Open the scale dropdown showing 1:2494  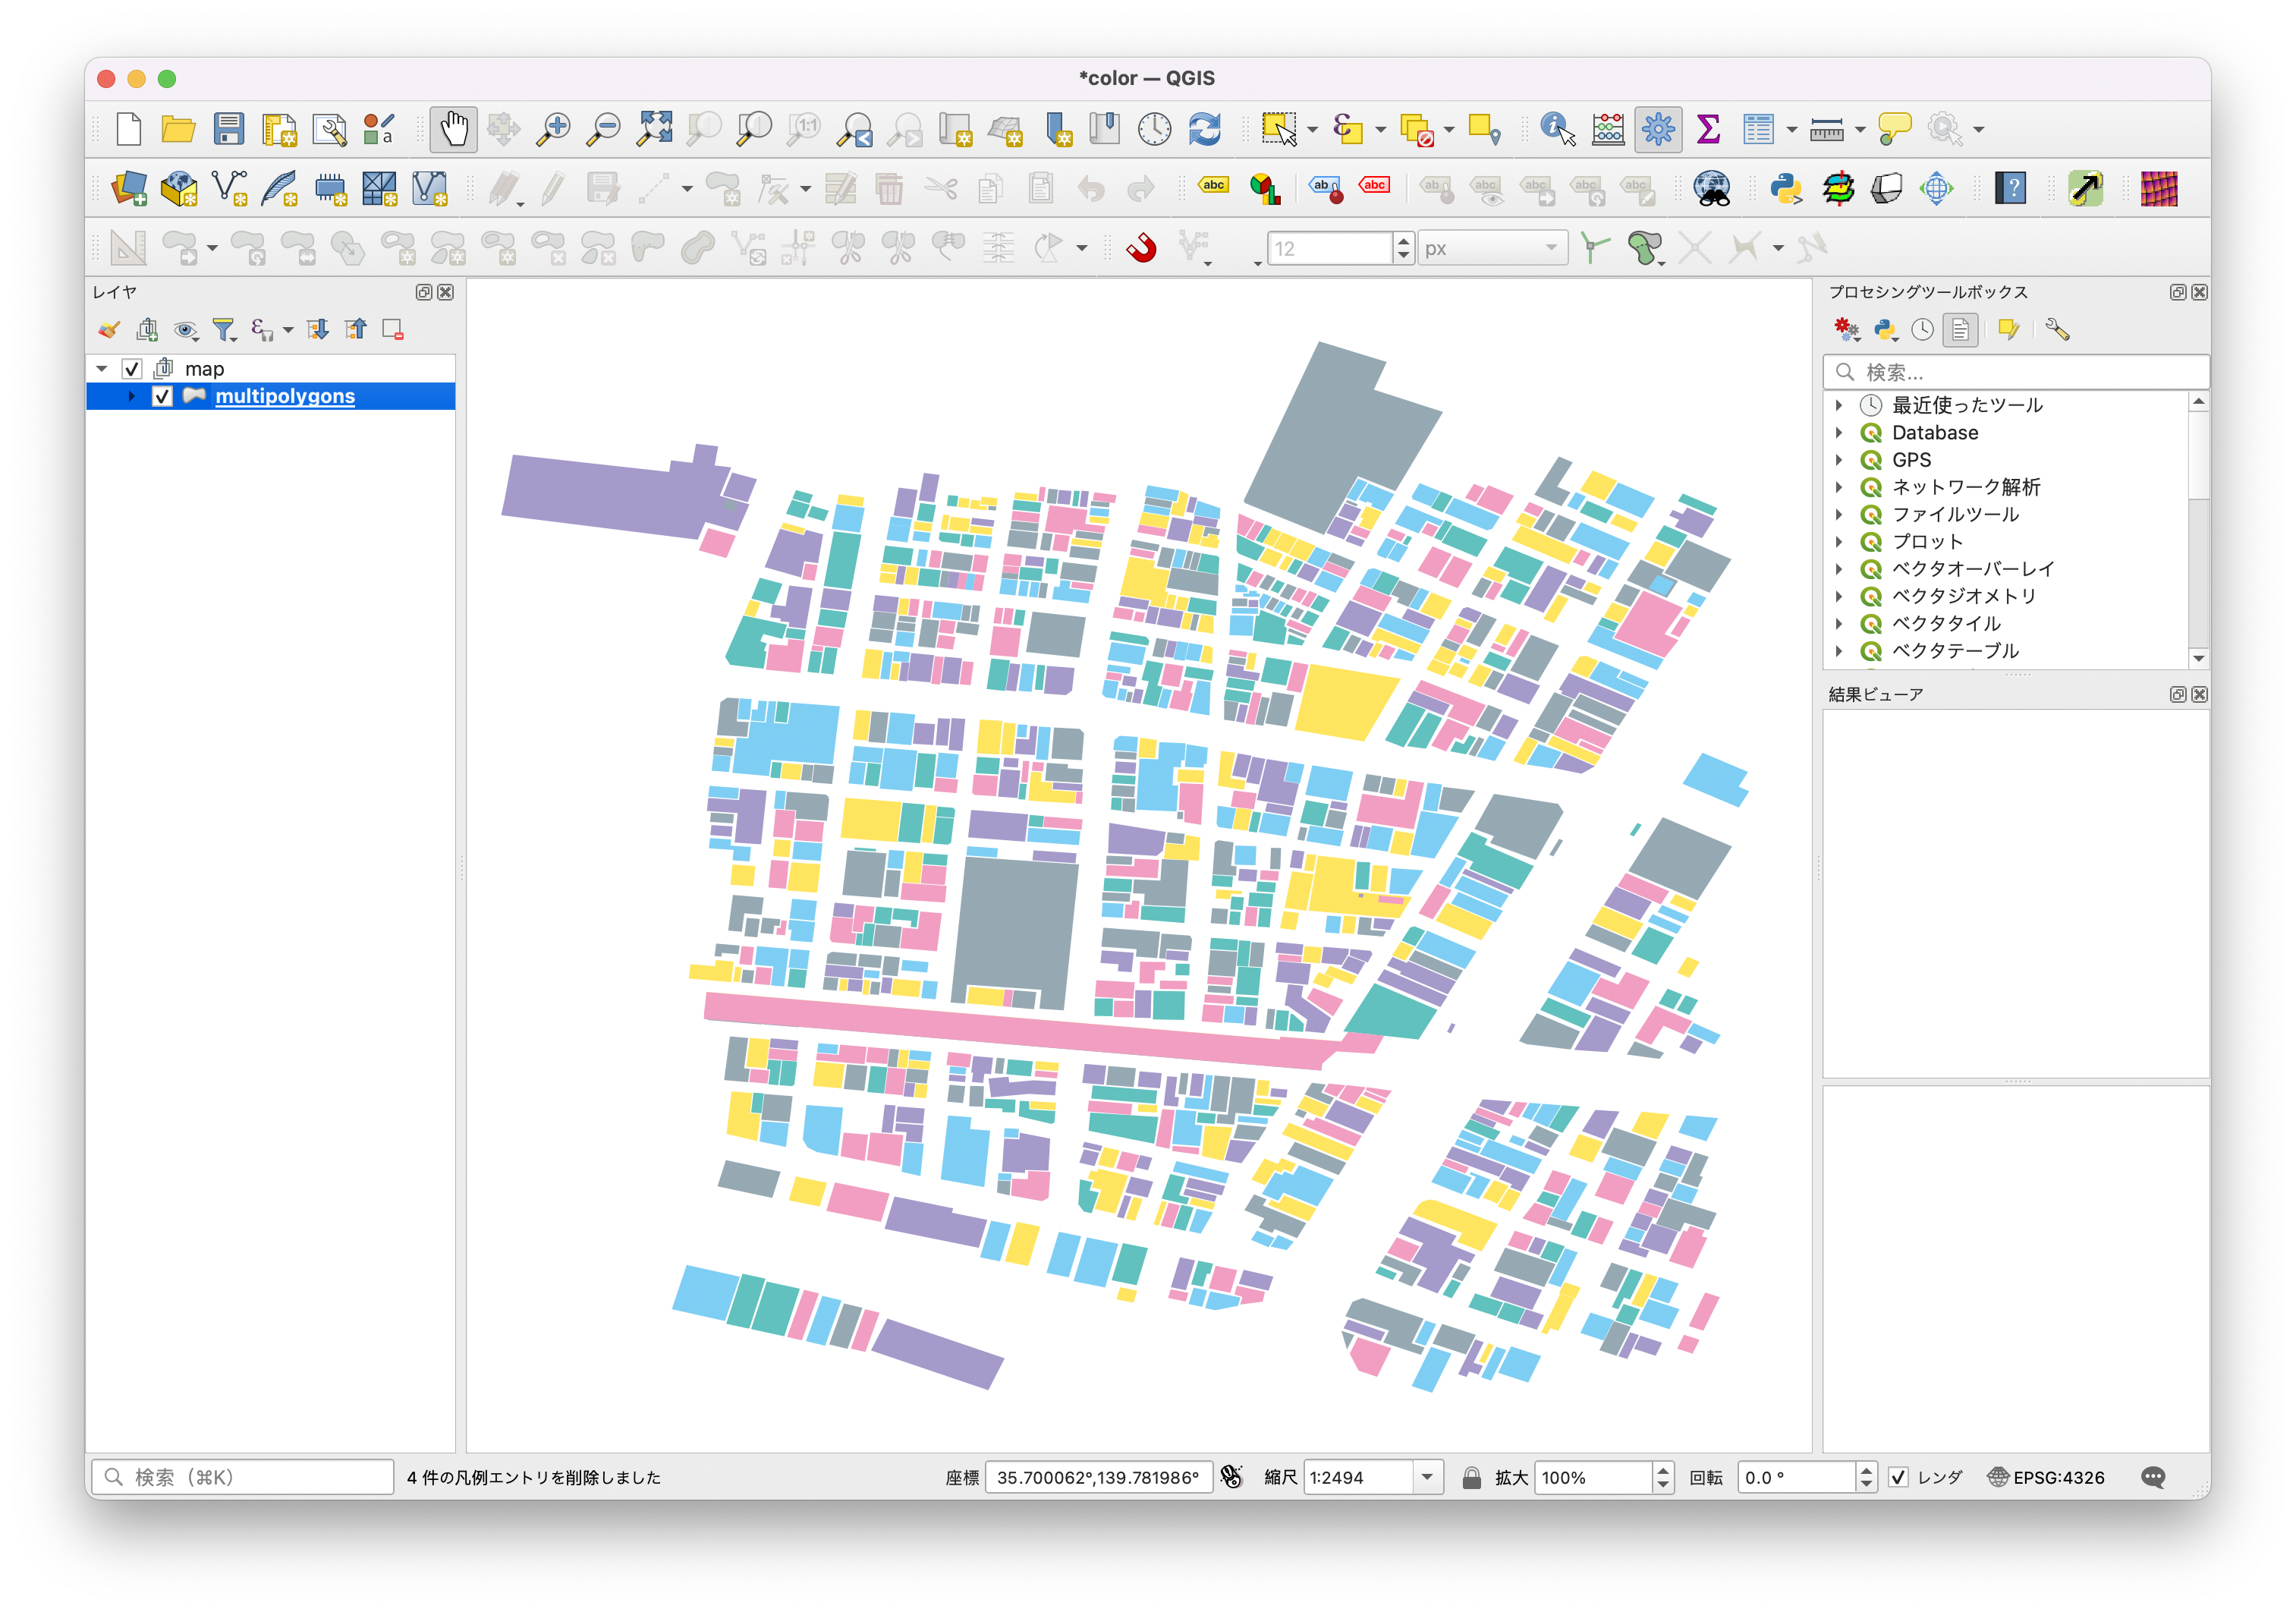click(x=1428, y=1477)
